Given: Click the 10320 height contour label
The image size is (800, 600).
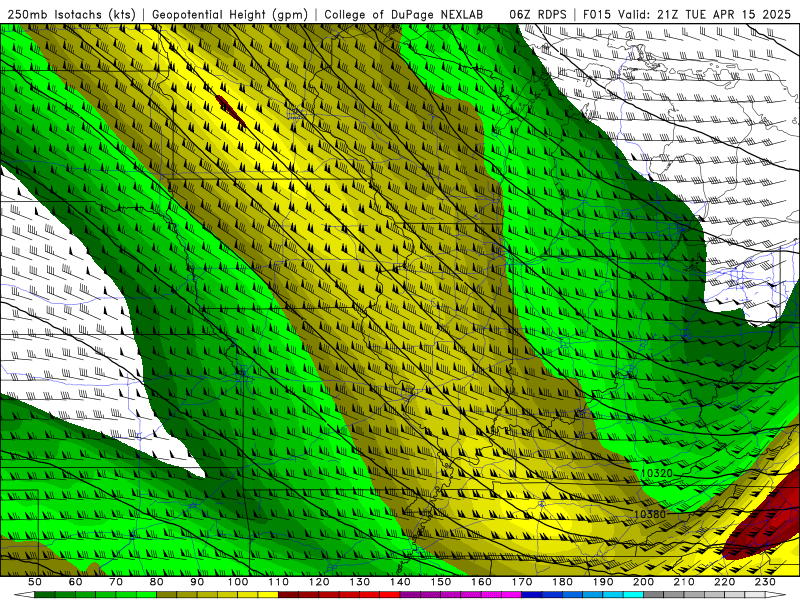Looking at the screenshot, I should pos(657,473).
